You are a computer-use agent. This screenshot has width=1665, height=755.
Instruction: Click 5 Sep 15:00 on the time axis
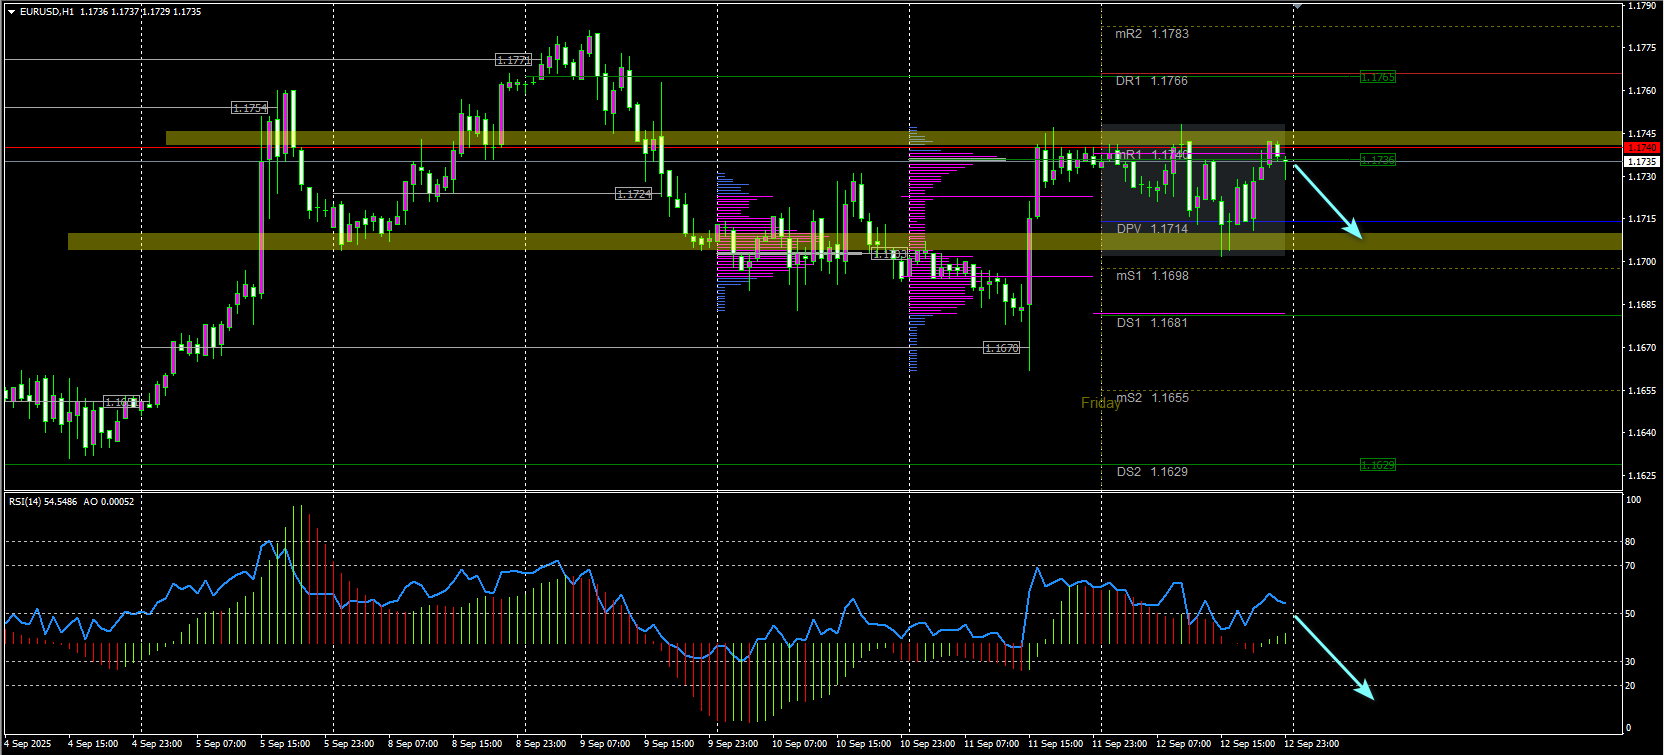coord(285,744)
